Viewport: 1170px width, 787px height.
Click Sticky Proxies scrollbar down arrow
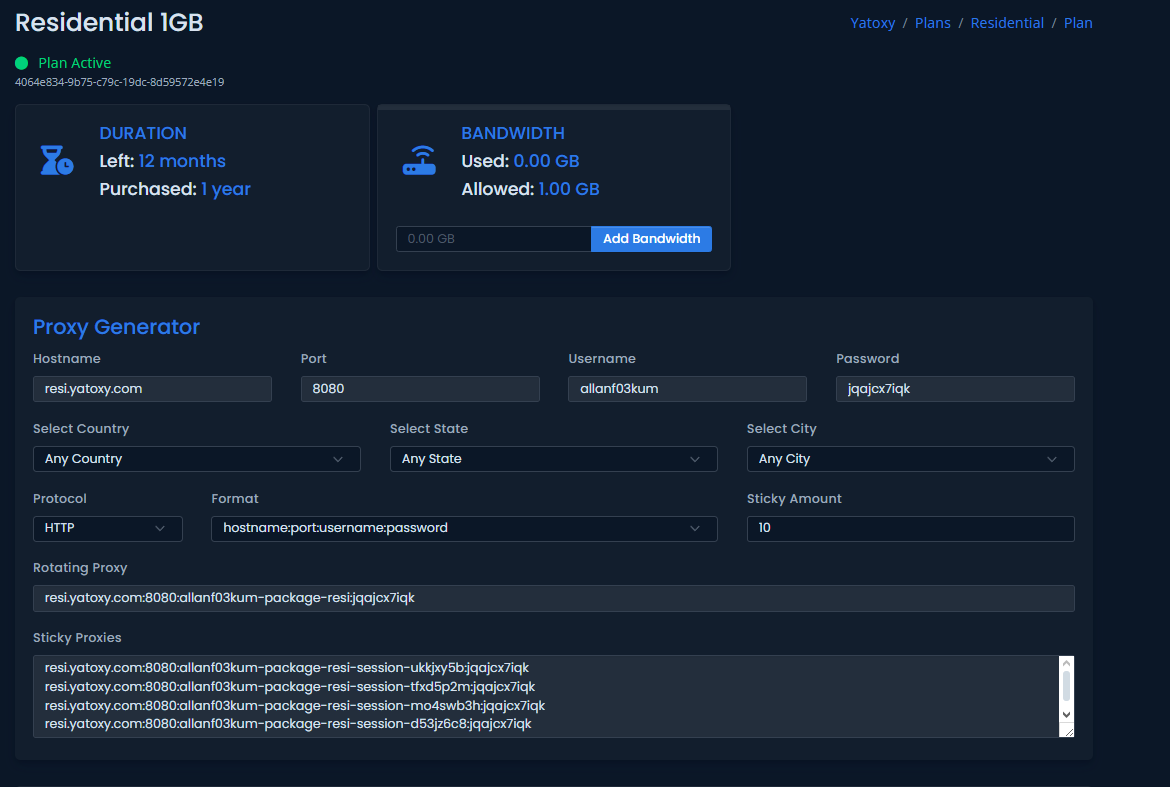click(x=1066, y=714)
